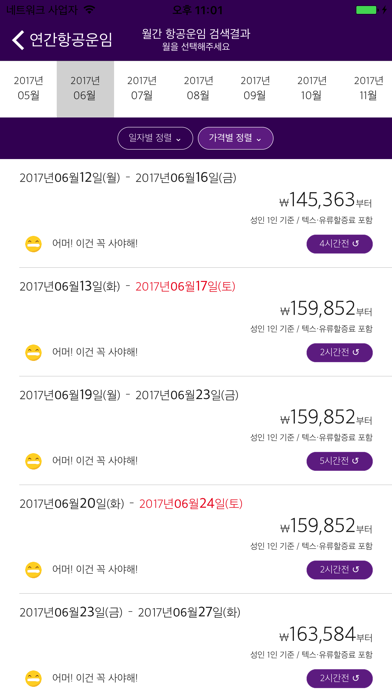The image size is (392, 696).
Task: Open the ₩145,363 fare for 06월12일
Action: pos(196,214)
